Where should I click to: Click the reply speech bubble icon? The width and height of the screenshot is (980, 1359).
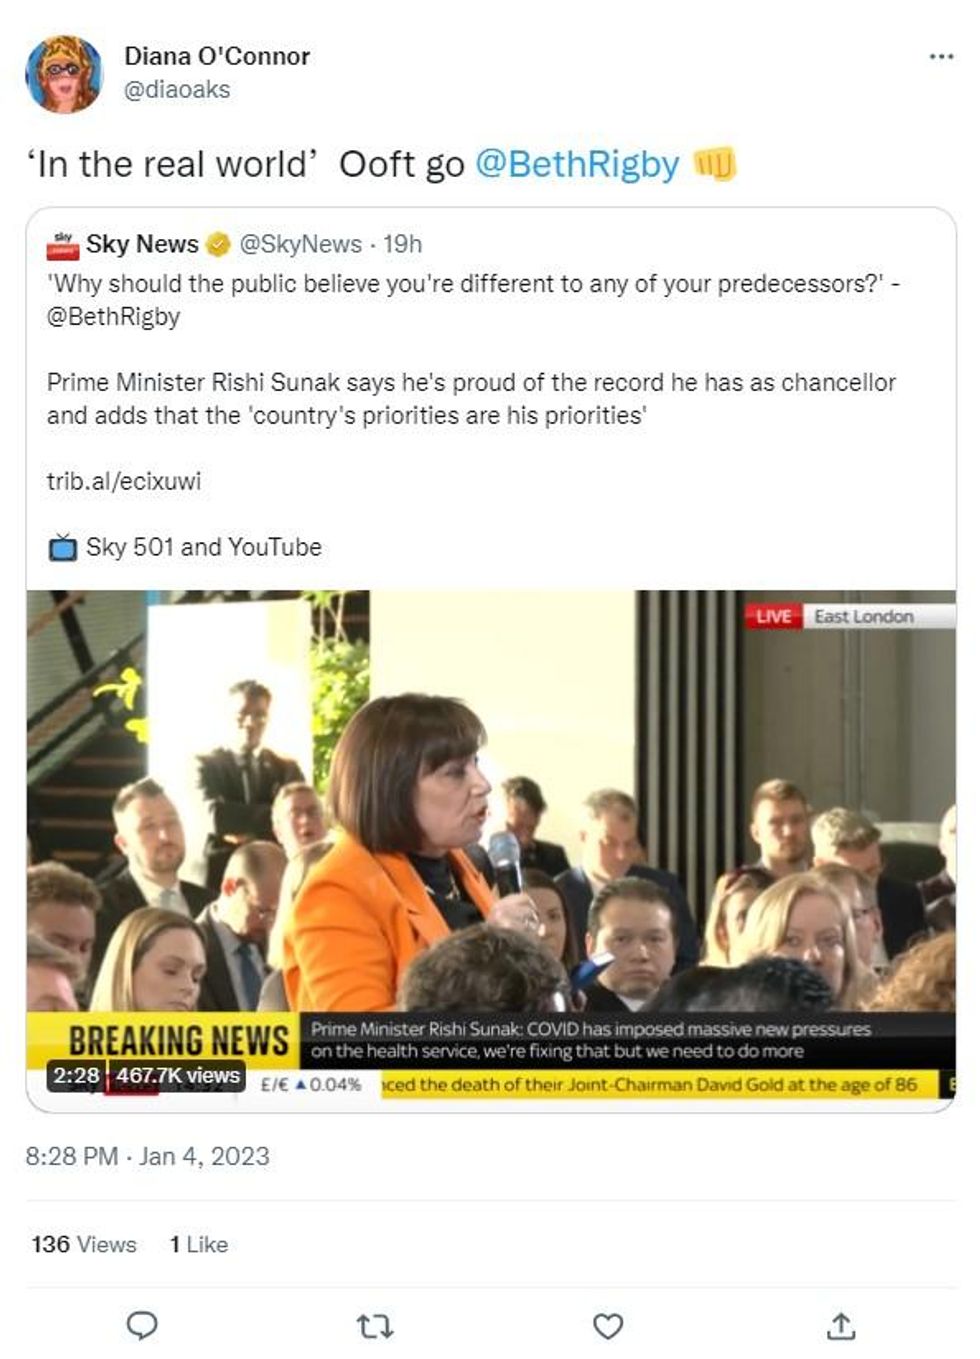point(142,1326)
